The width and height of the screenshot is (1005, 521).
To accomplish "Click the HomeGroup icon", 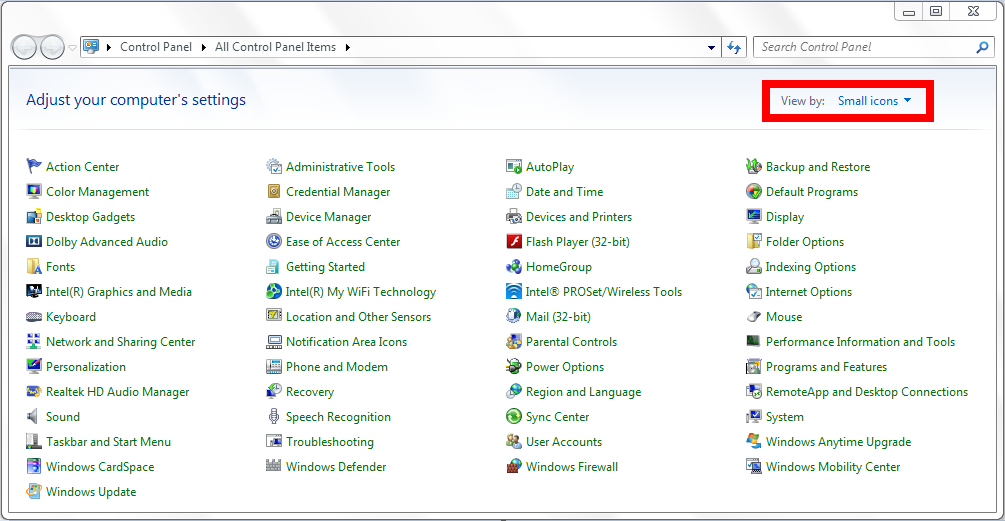I will (x=514, y=267).
